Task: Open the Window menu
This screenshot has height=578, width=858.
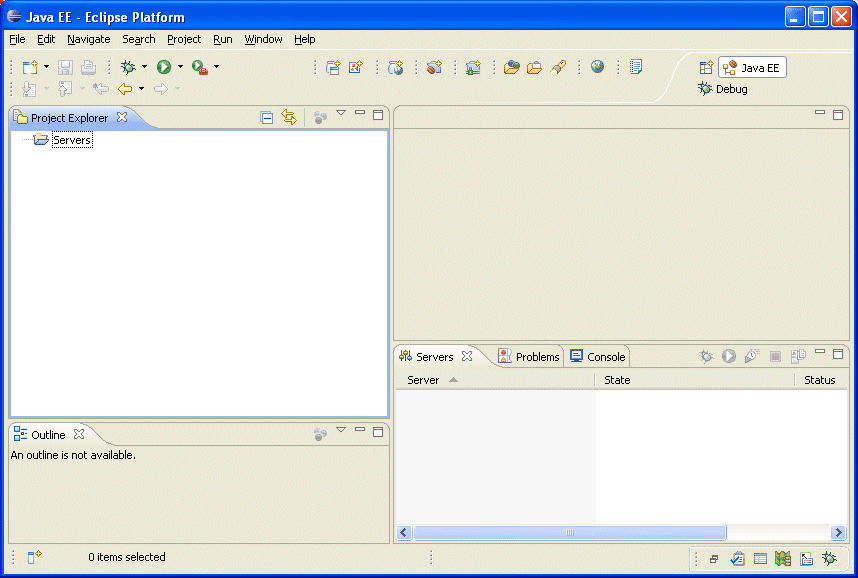Action: point(263,39)
